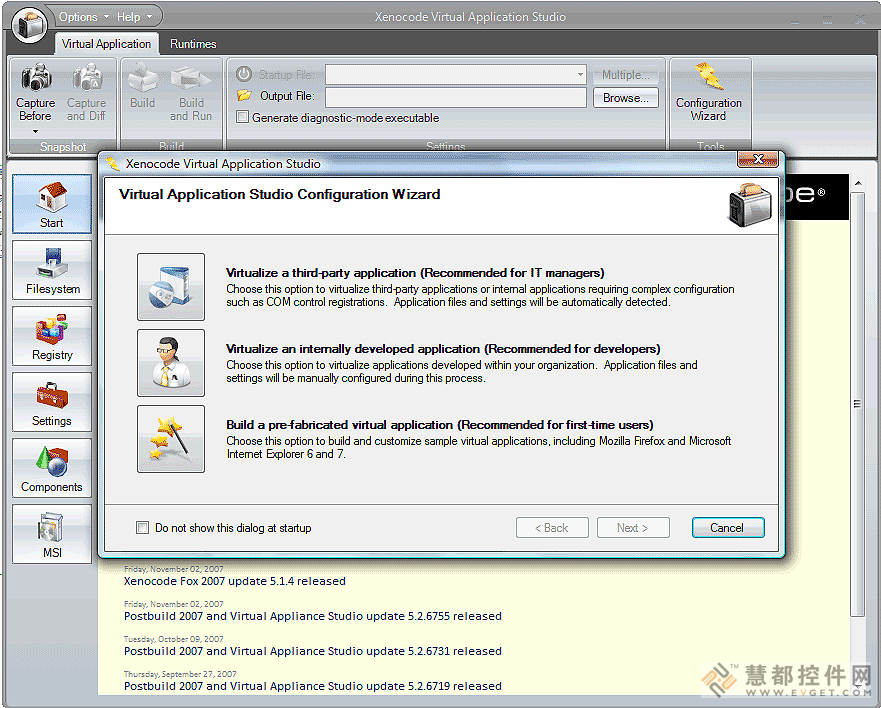Open the Components sidebar panel
881x708 pixels.
(x=52, y=468)
